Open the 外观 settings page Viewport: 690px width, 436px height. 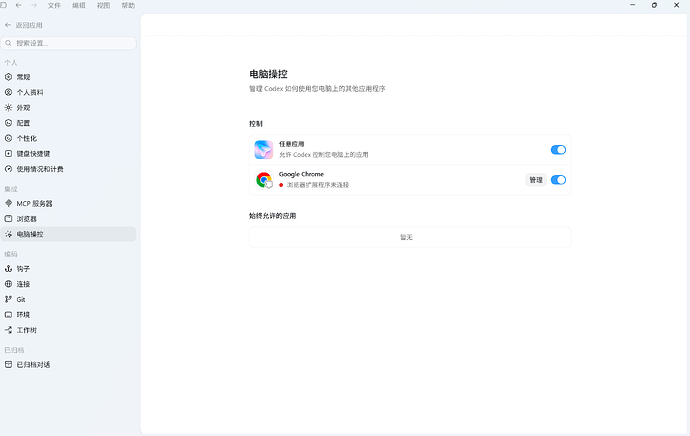(x=23, y=108)
